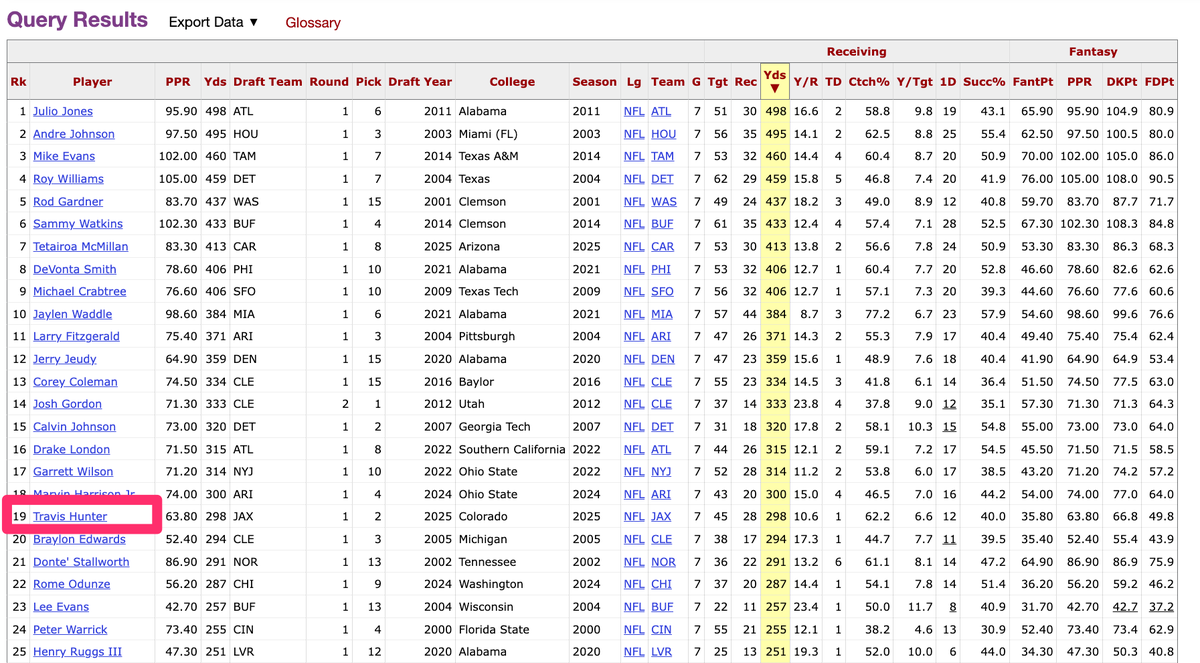Select the Southern California college cell
The height and width of the screenshot is (663, 1200).
pyautogui.click(x=512, y=449)
